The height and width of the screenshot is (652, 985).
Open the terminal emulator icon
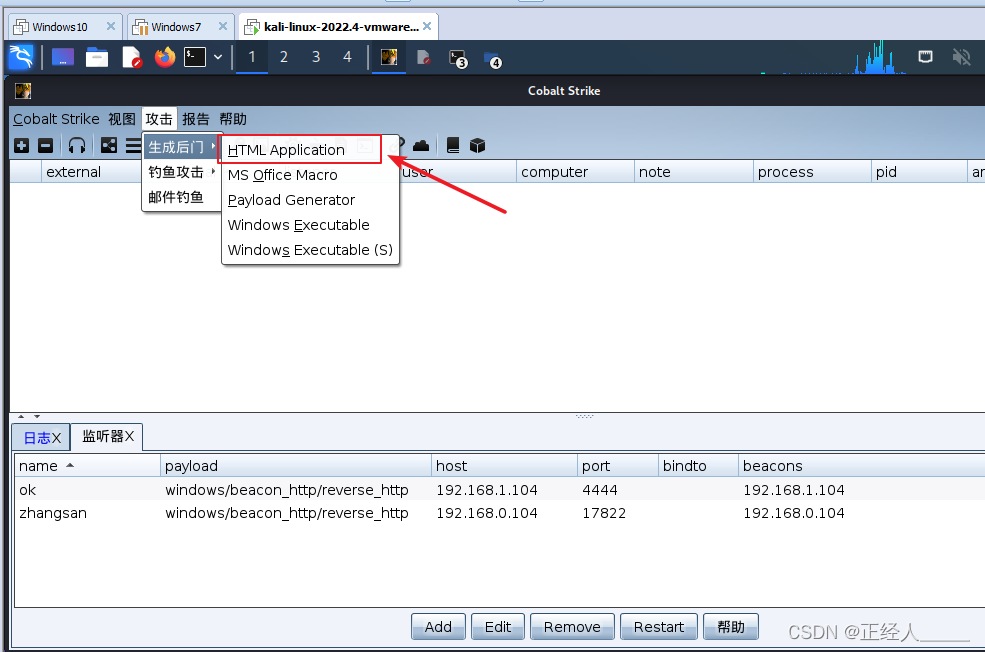coord(195,57)
